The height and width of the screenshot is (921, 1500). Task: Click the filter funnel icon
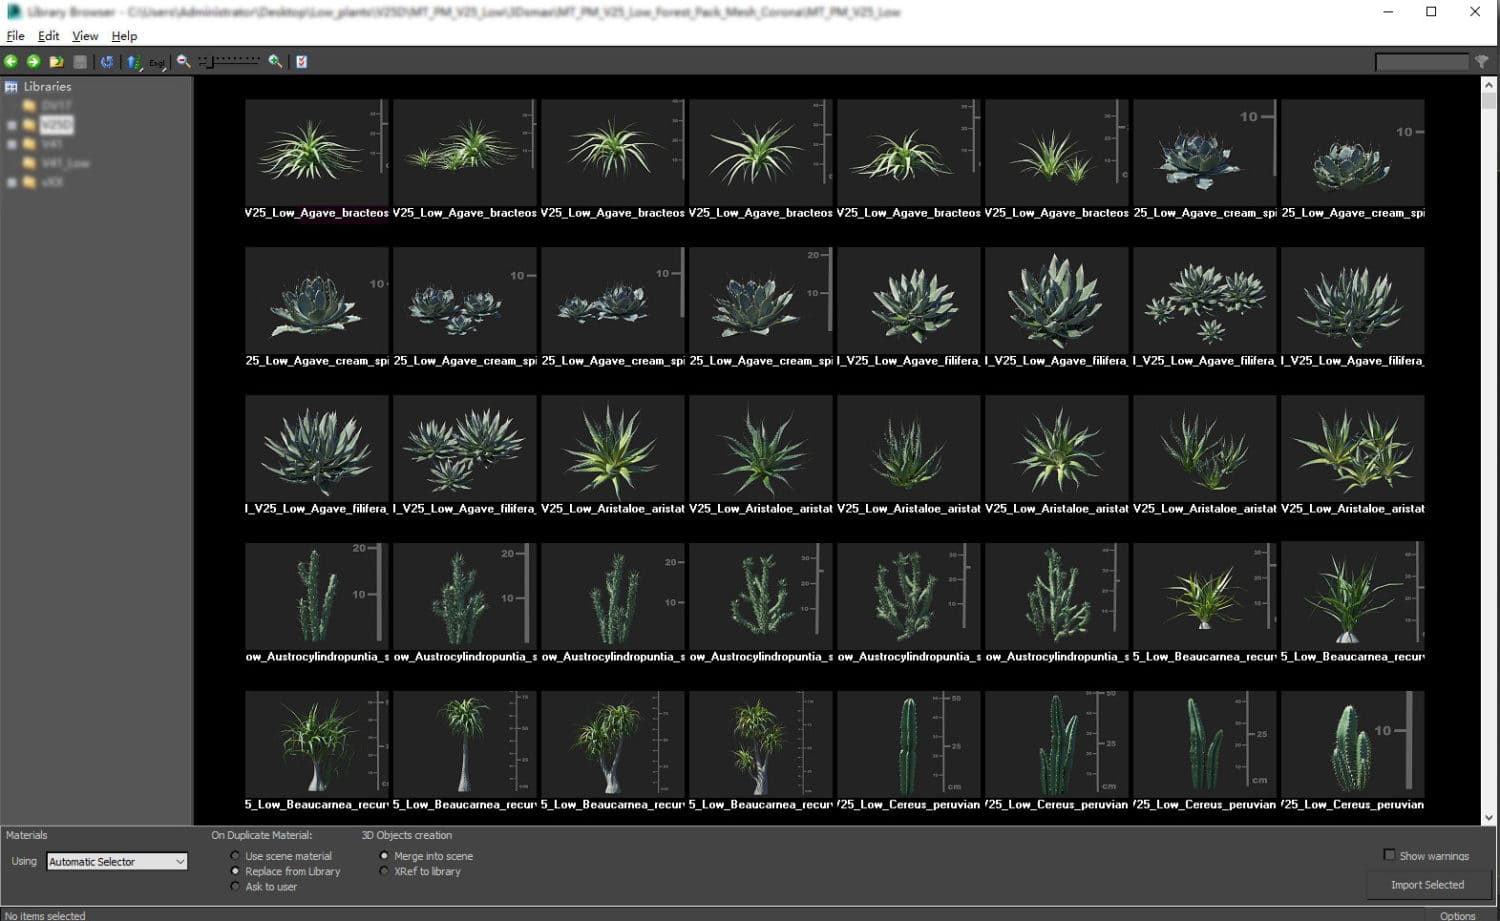tap(1482, 62)
